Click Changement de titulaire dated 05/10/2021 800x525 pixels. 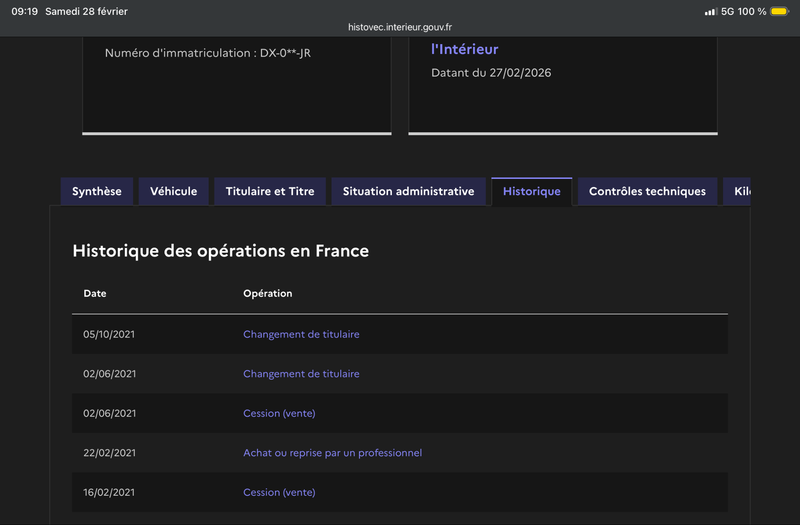(301, 334)
